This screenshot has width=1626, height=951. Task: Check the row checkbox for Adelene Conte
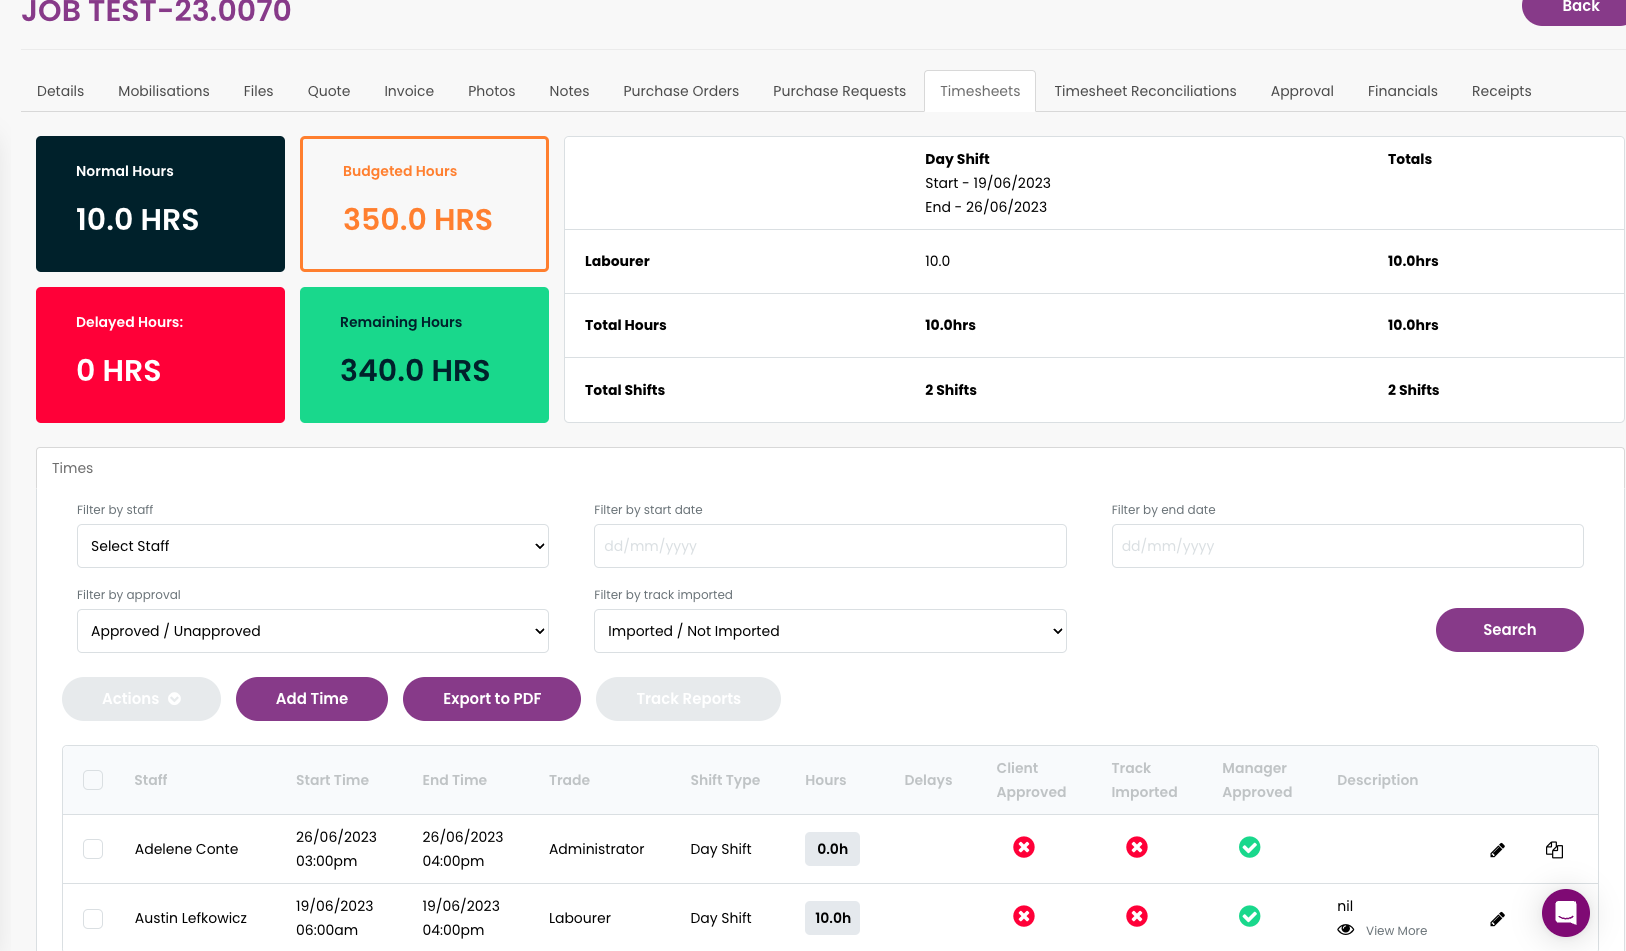(93, 848)
